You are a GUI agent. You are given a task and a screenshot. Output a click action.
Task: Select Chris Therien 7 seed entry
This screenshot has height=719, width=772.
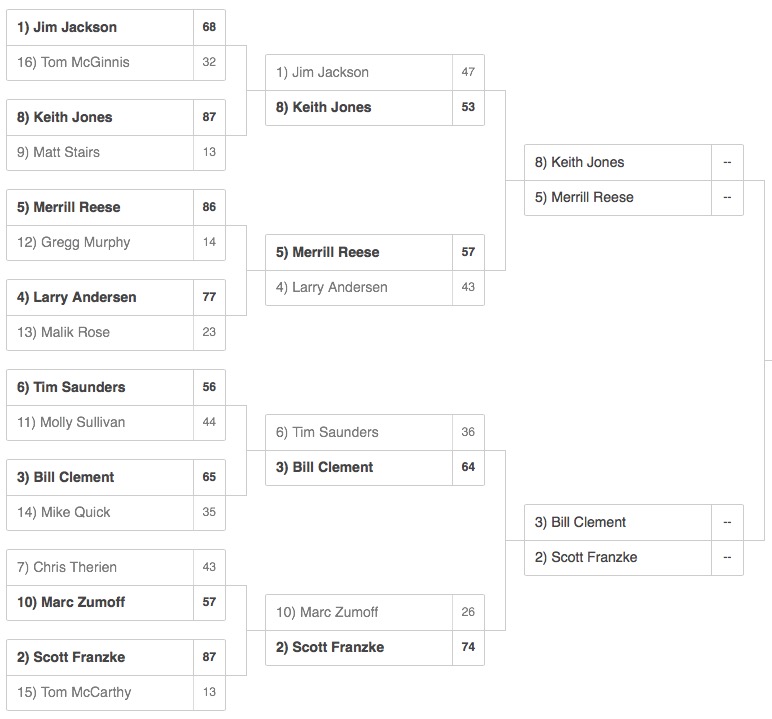click(116, 567)
